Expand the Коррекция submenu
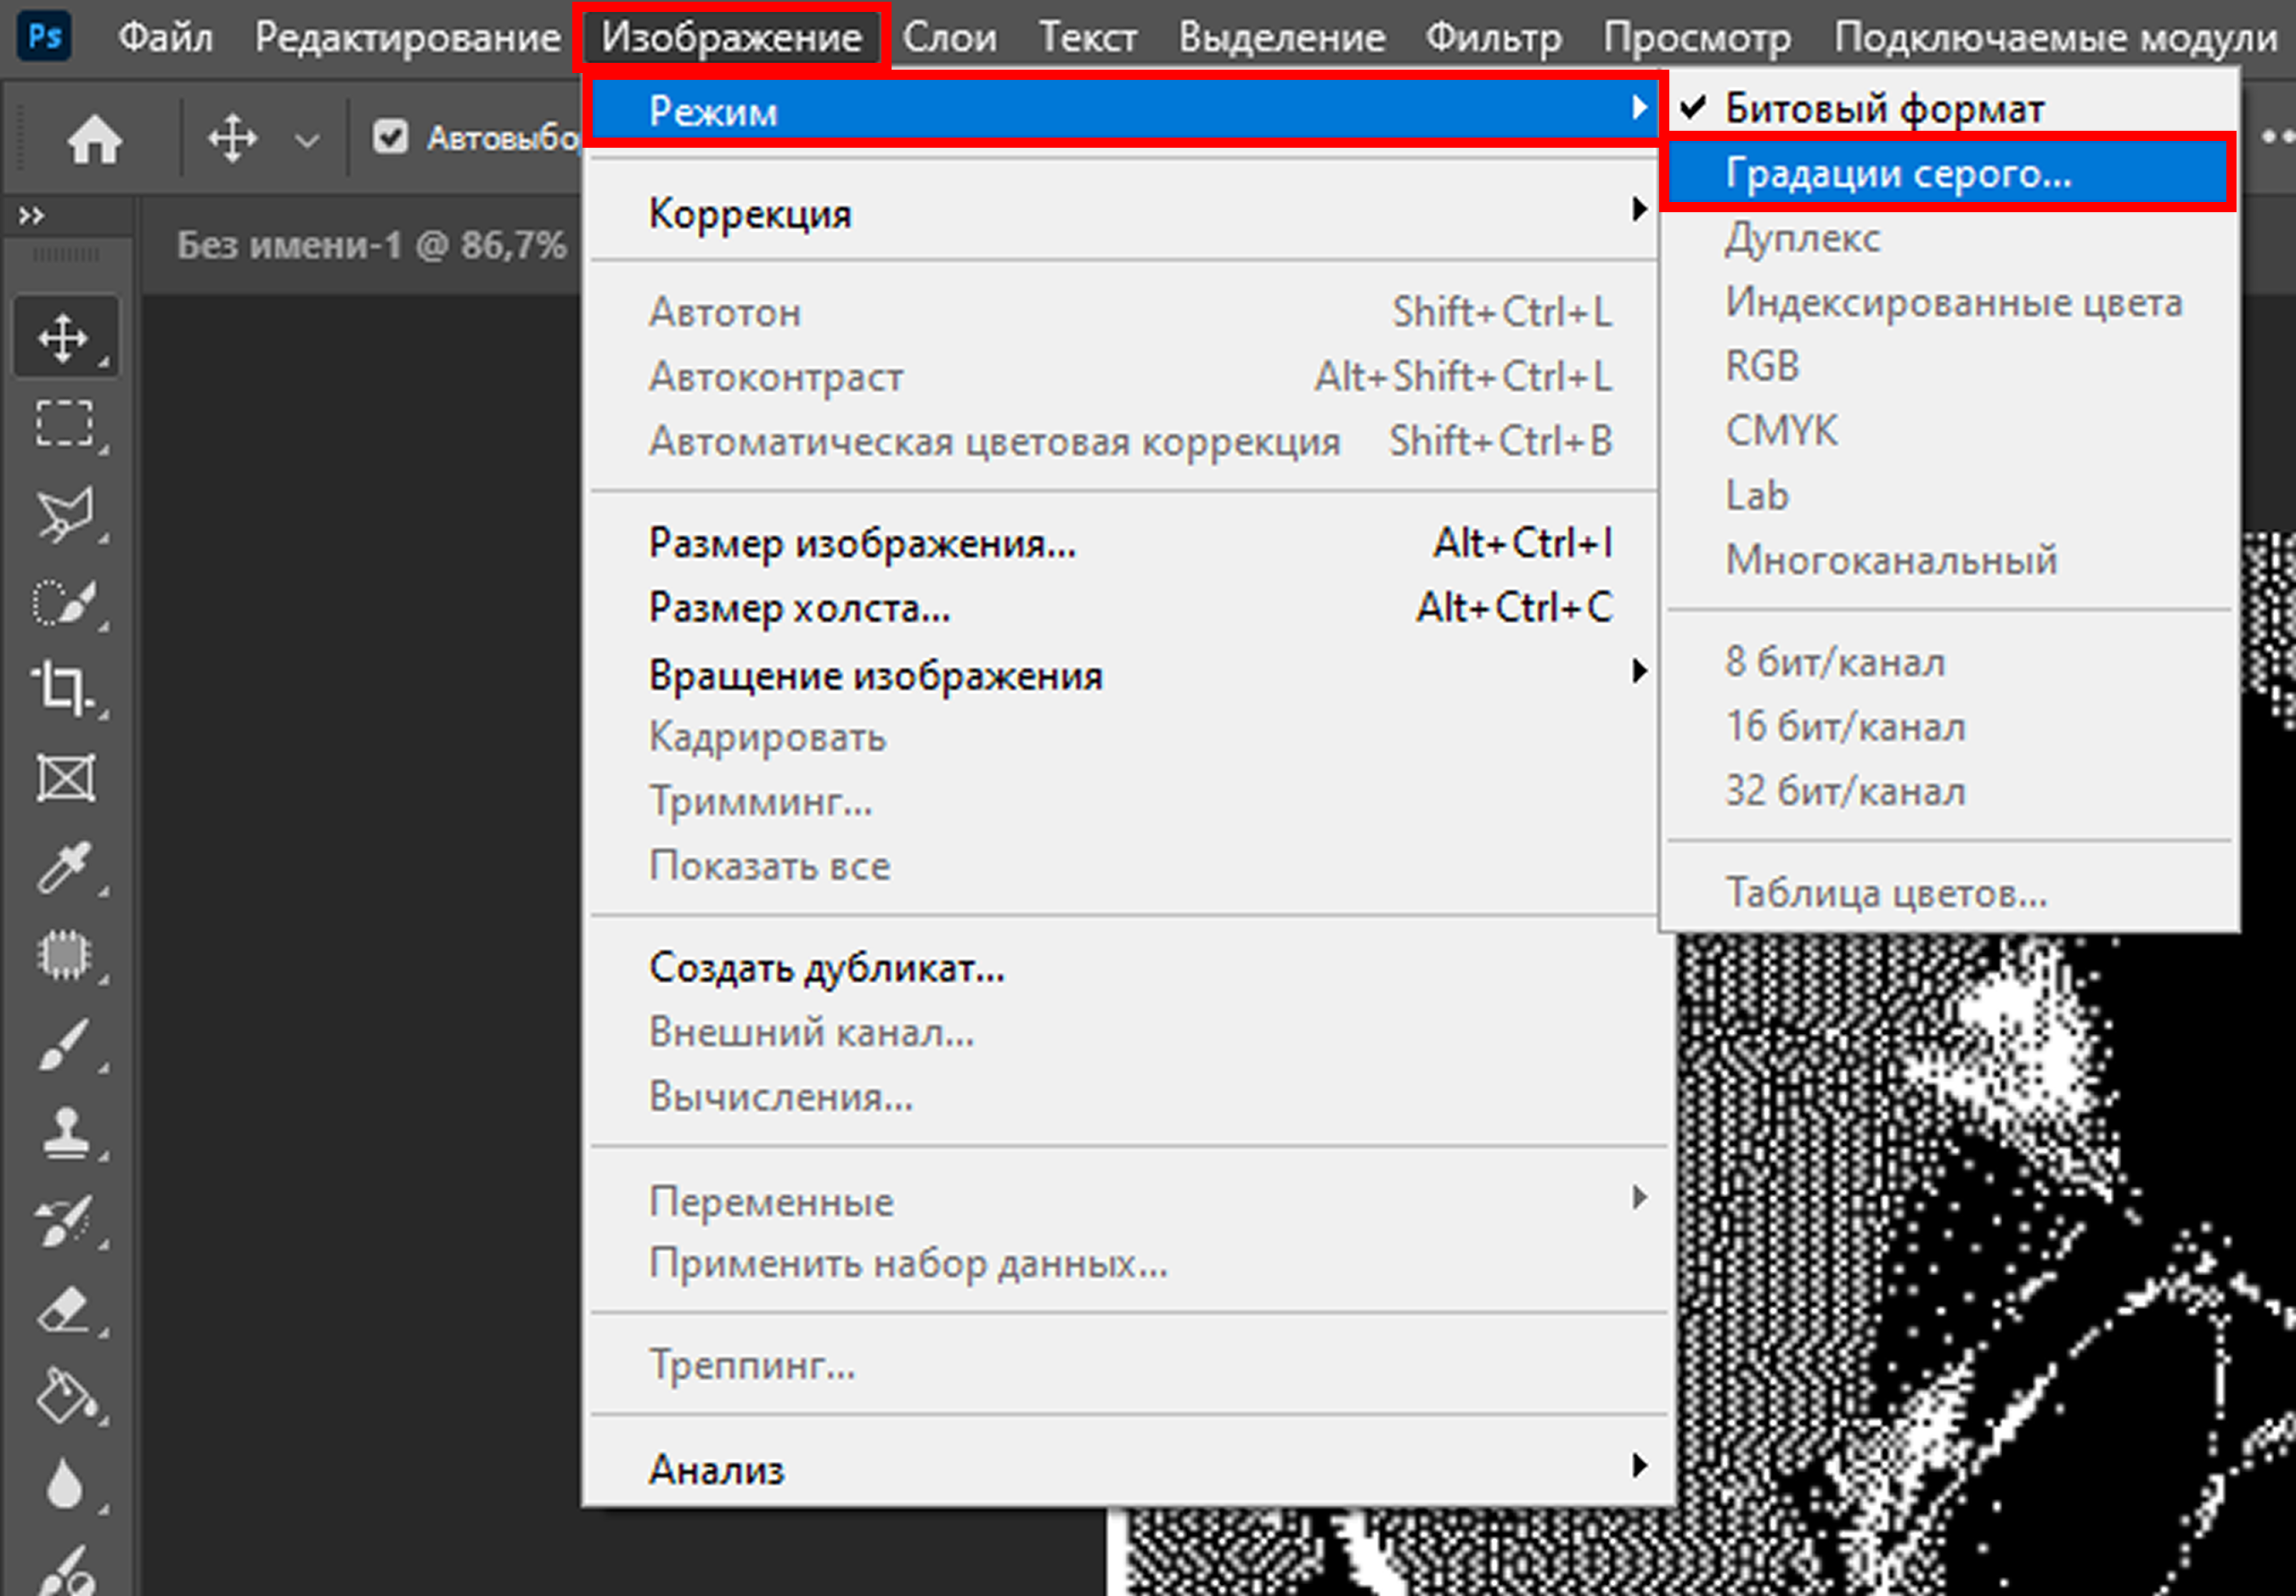2296x1596 pixels. 1123,213
